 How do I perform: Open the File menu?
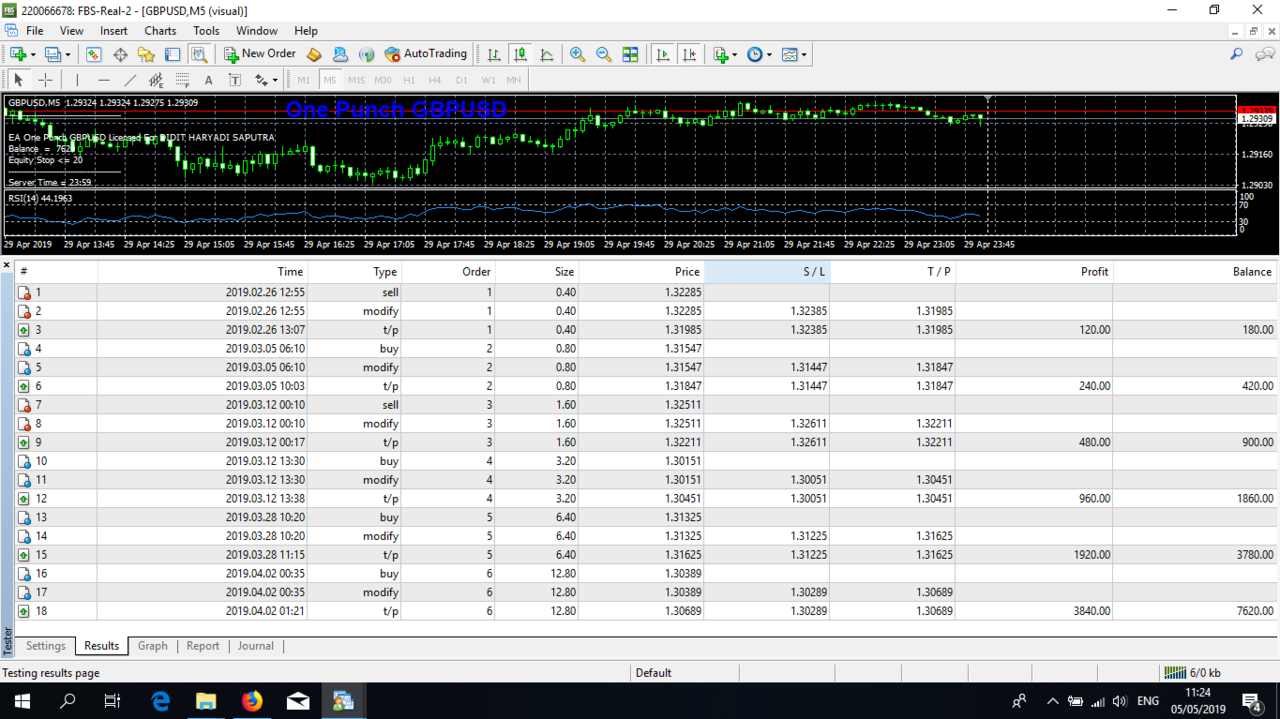tap(35, 31)
